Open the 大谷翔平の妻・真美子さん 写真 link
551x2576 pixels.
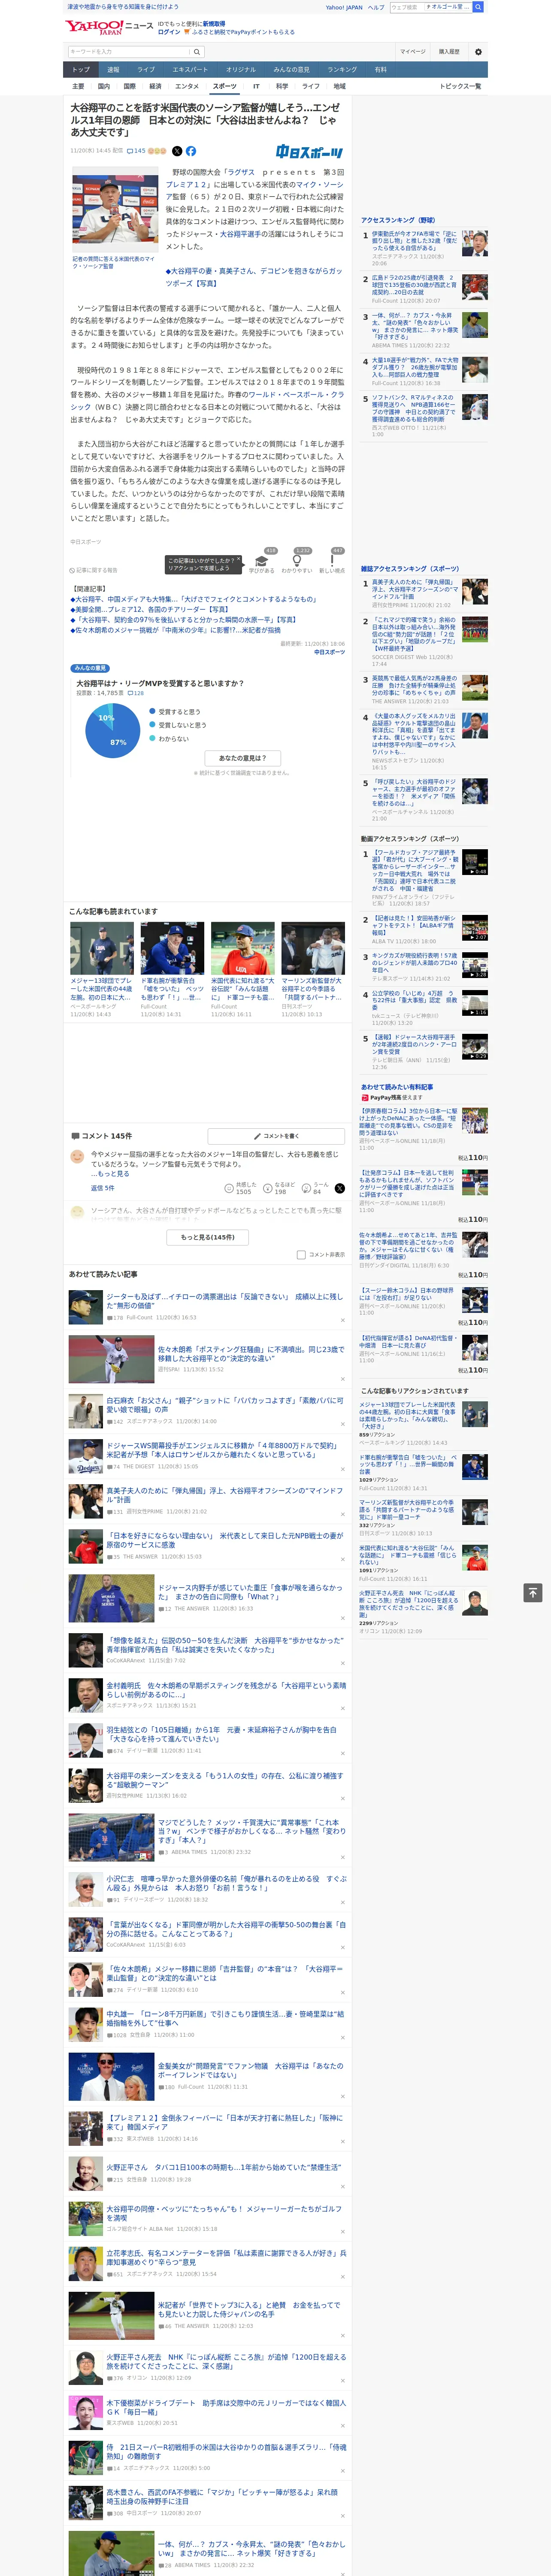pyautogui.click(x=254, y=277)
